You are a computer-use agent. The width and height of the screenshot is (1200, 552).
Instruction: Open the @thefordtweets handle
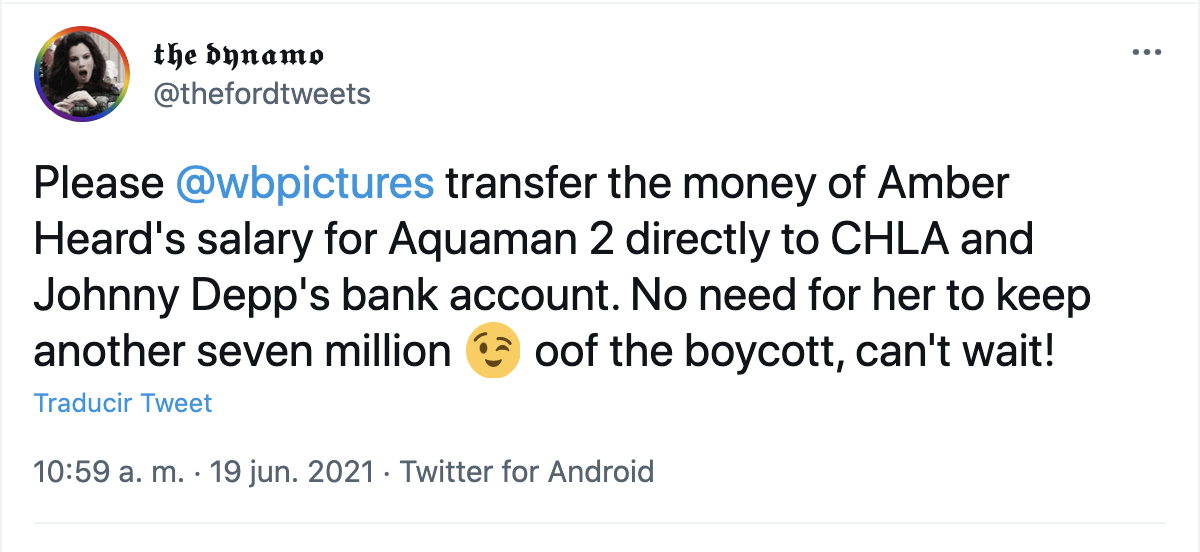tap(261, 94)
